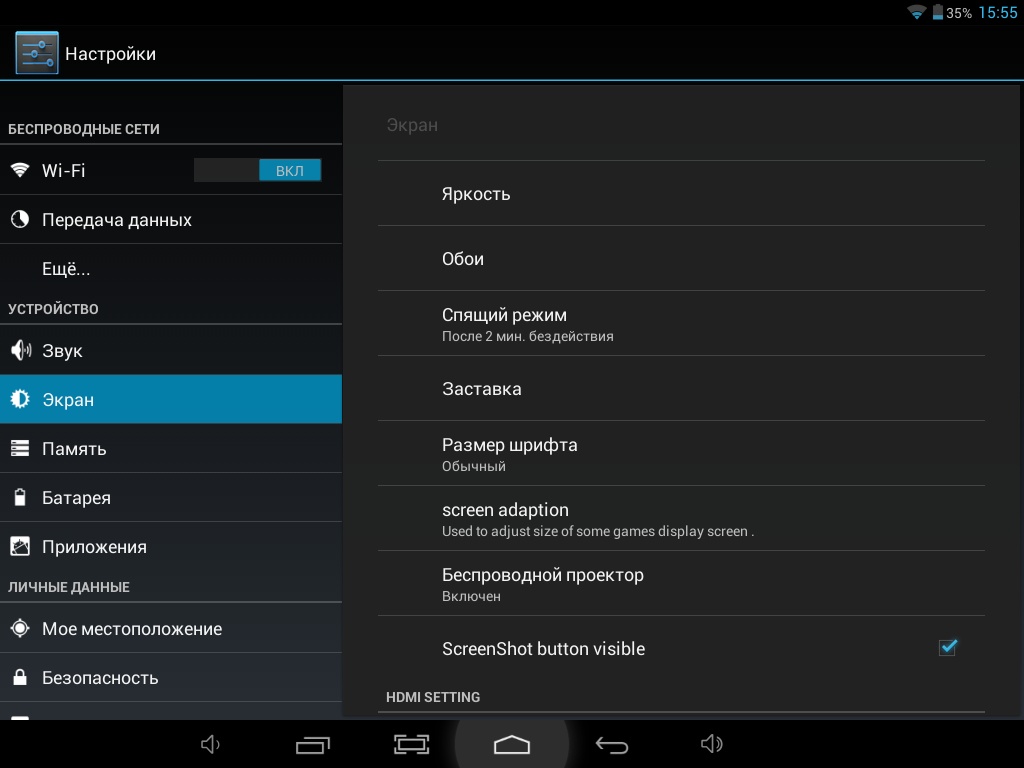Viewport: 1024px width, 768px height.
Task: Open Размер шрифта font size chooser
Action: 680,454
